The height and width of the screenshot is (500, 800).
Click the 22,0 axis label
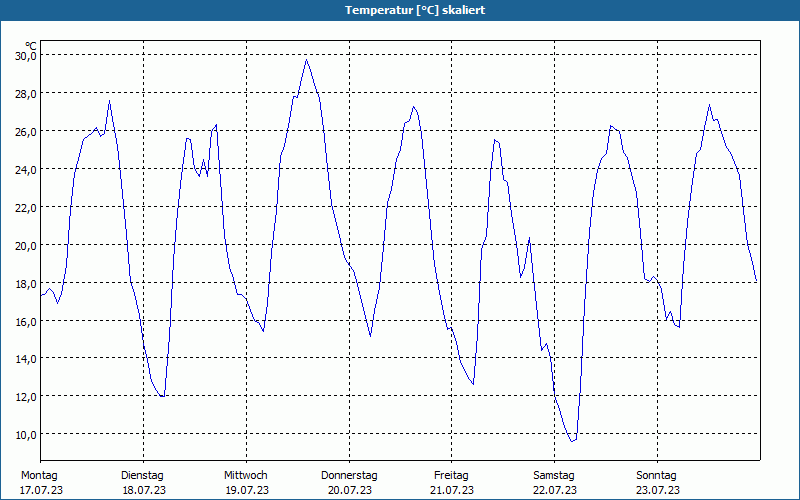coord(26,208)
